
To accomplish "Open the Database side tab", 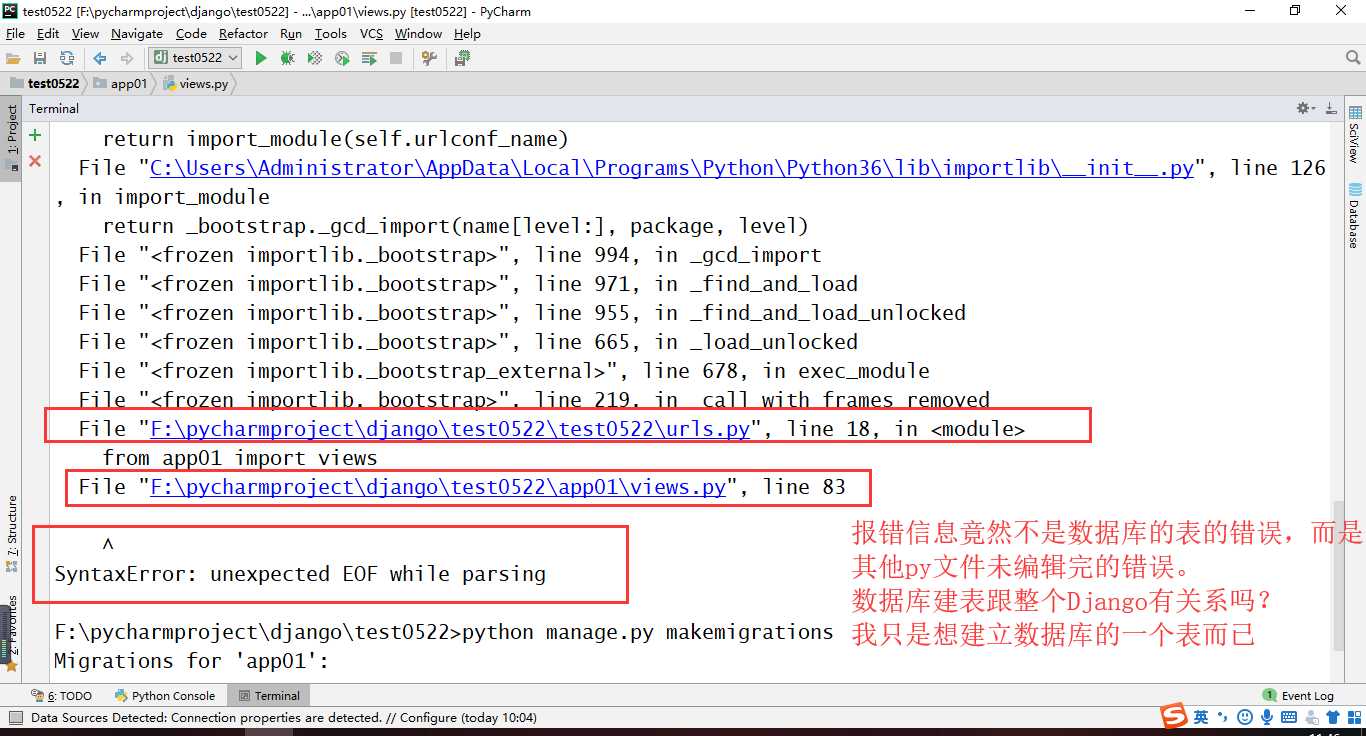I will tap(1355, 215).
